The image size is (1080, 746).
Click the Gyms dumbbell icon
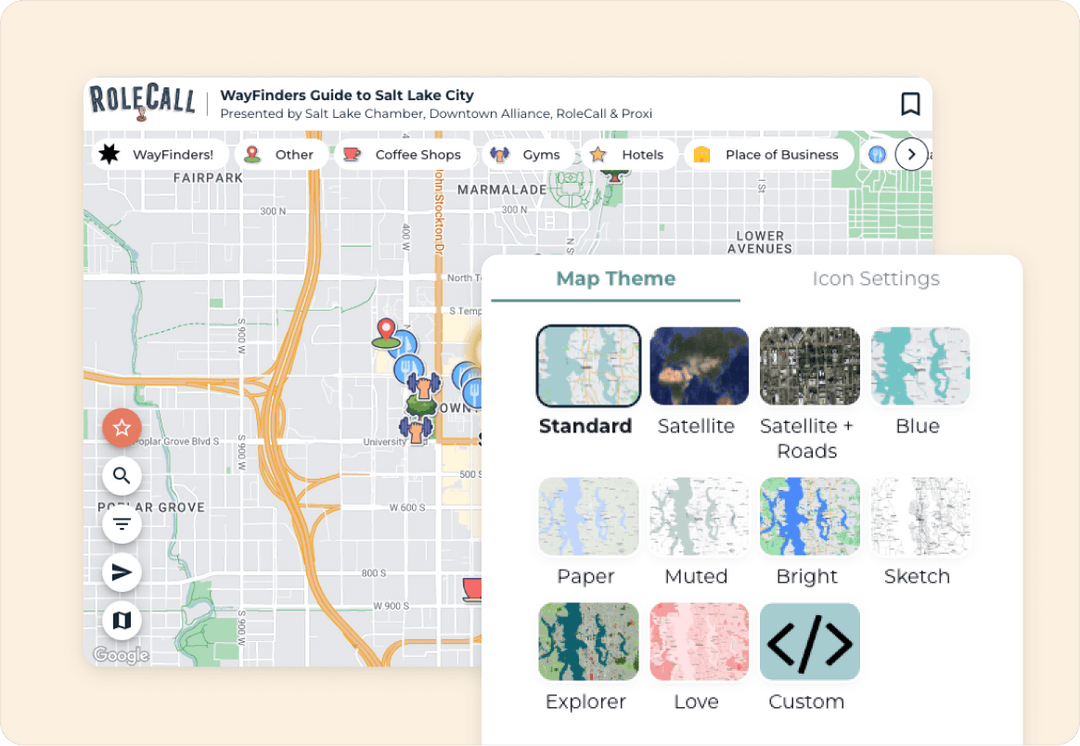[x=497, y=154]
